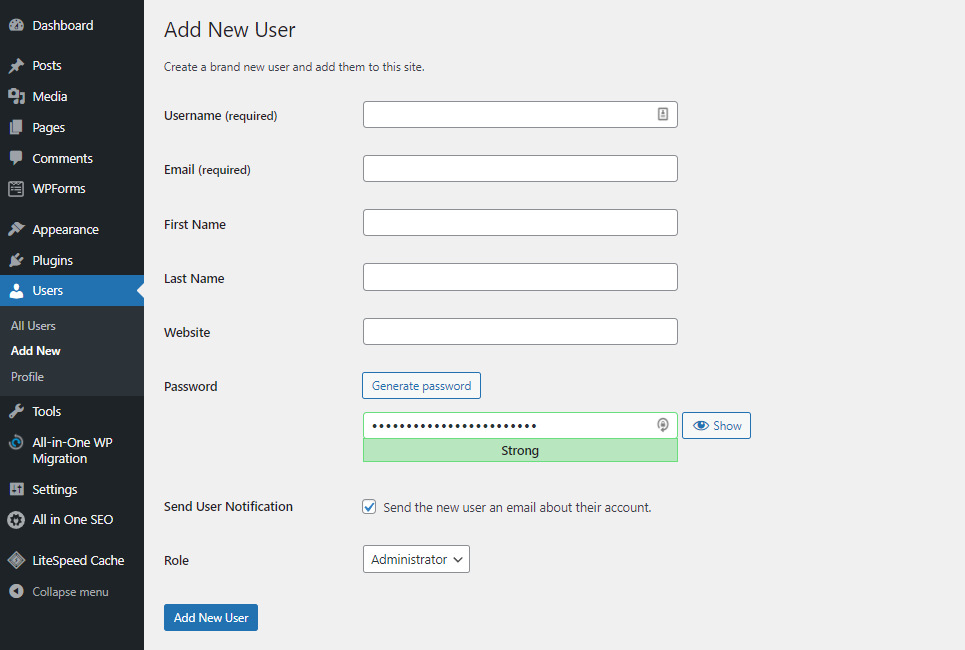Open the Role dropdown

416,559
